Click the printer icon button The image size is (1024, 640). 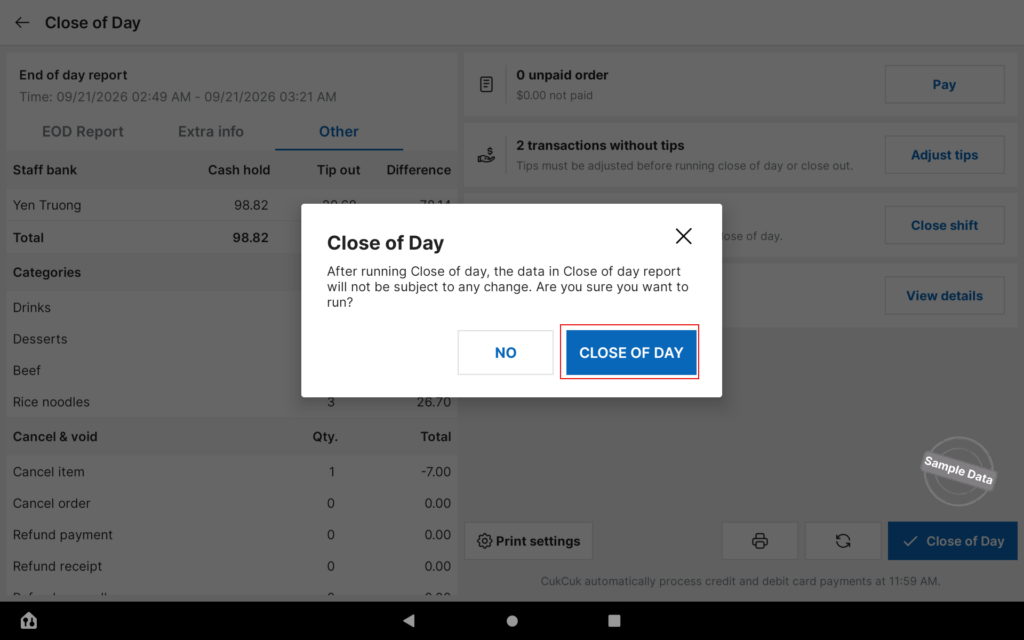(x=760, y=541)
